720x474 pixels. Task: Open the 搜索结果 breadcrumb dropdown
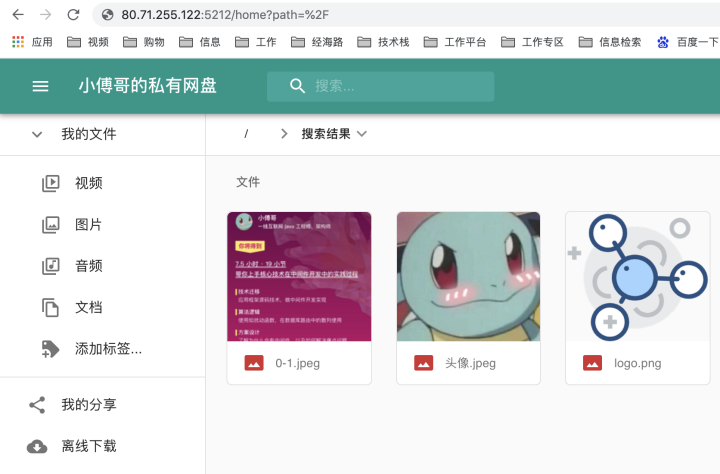pyautogui.click(x=334, y=134)
